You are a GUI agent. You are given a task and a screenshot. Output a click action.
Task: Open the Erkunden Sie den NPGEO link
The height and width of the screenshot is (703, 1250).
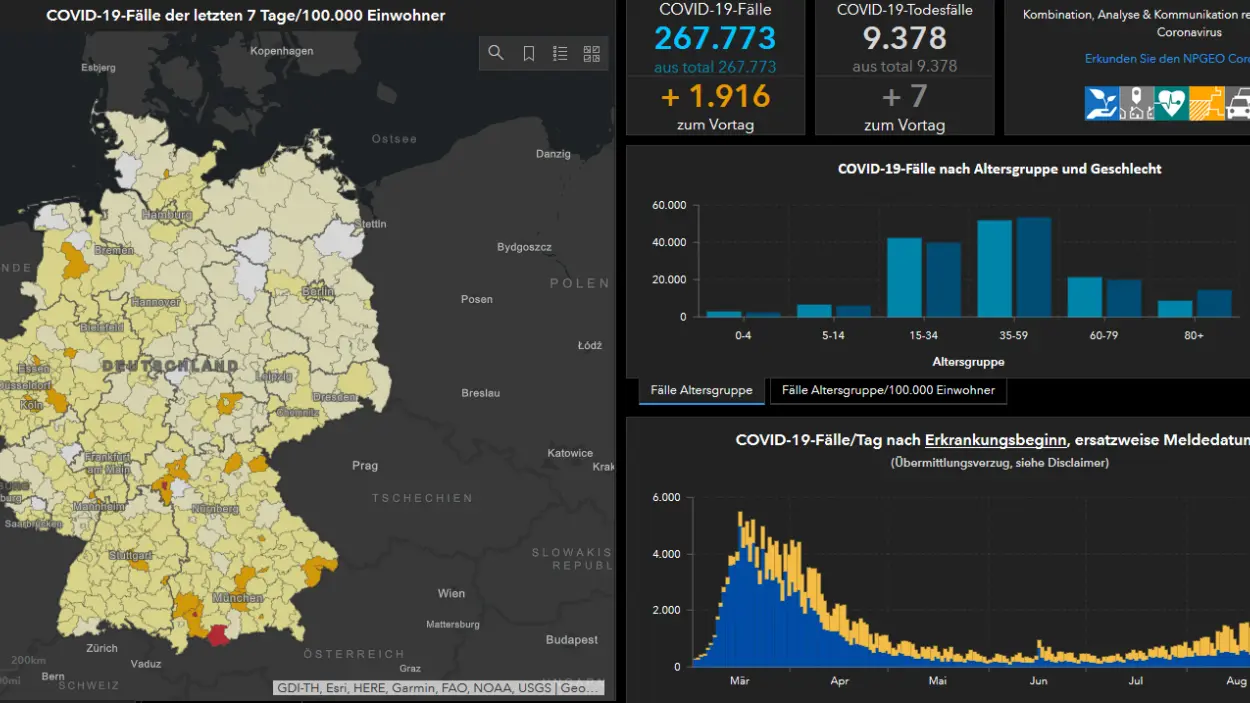[x=1166, y=59]
